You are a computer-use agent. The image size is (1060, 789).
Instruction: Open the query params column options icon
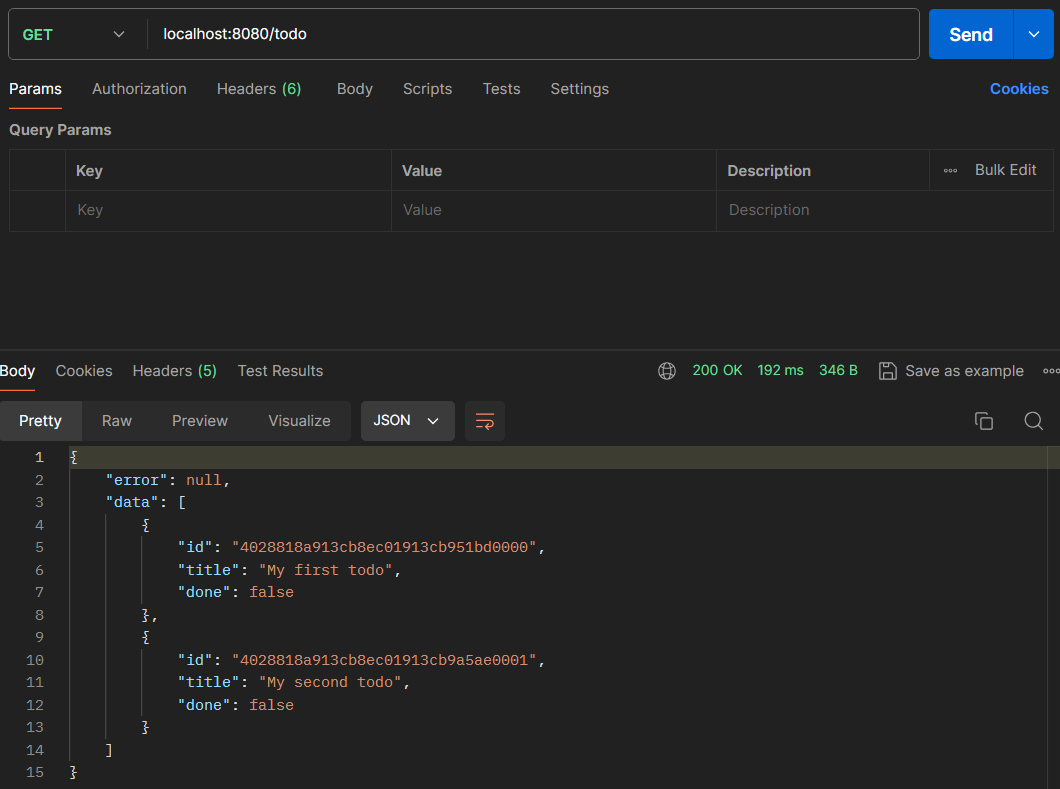click(x=950, y=170)
